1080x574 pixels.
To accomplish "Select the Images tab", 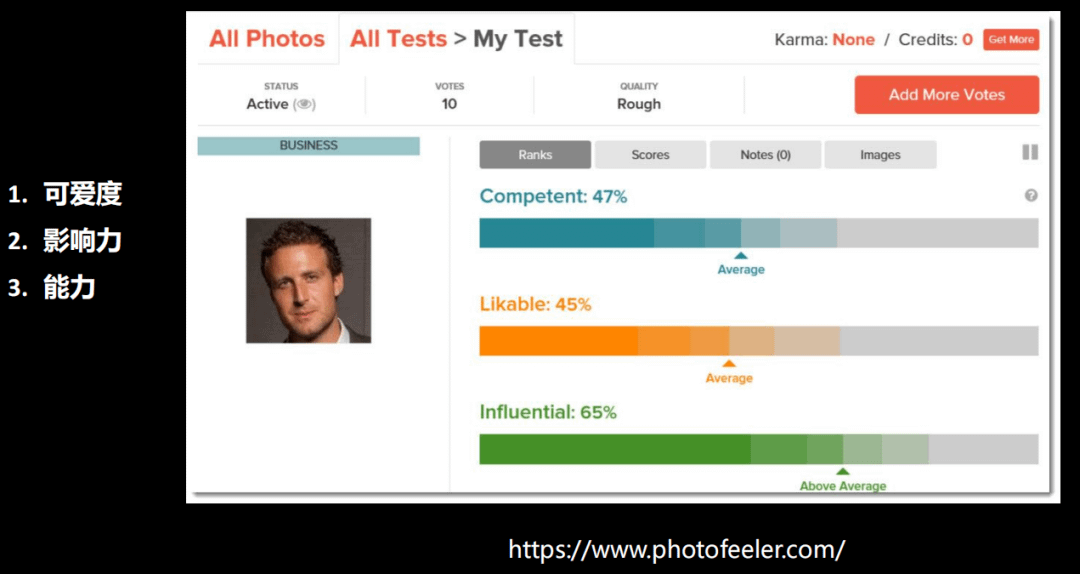I will coord(880,155).
